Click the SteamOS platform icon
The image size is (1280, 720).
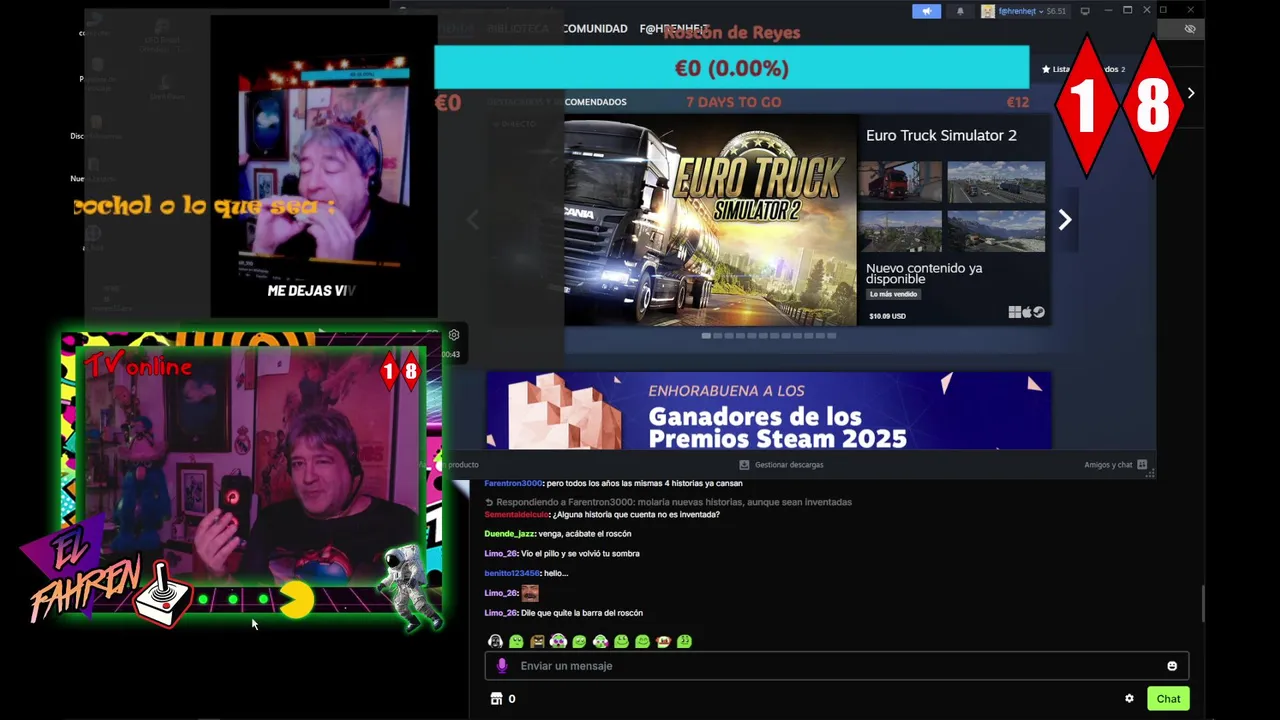1039,312
